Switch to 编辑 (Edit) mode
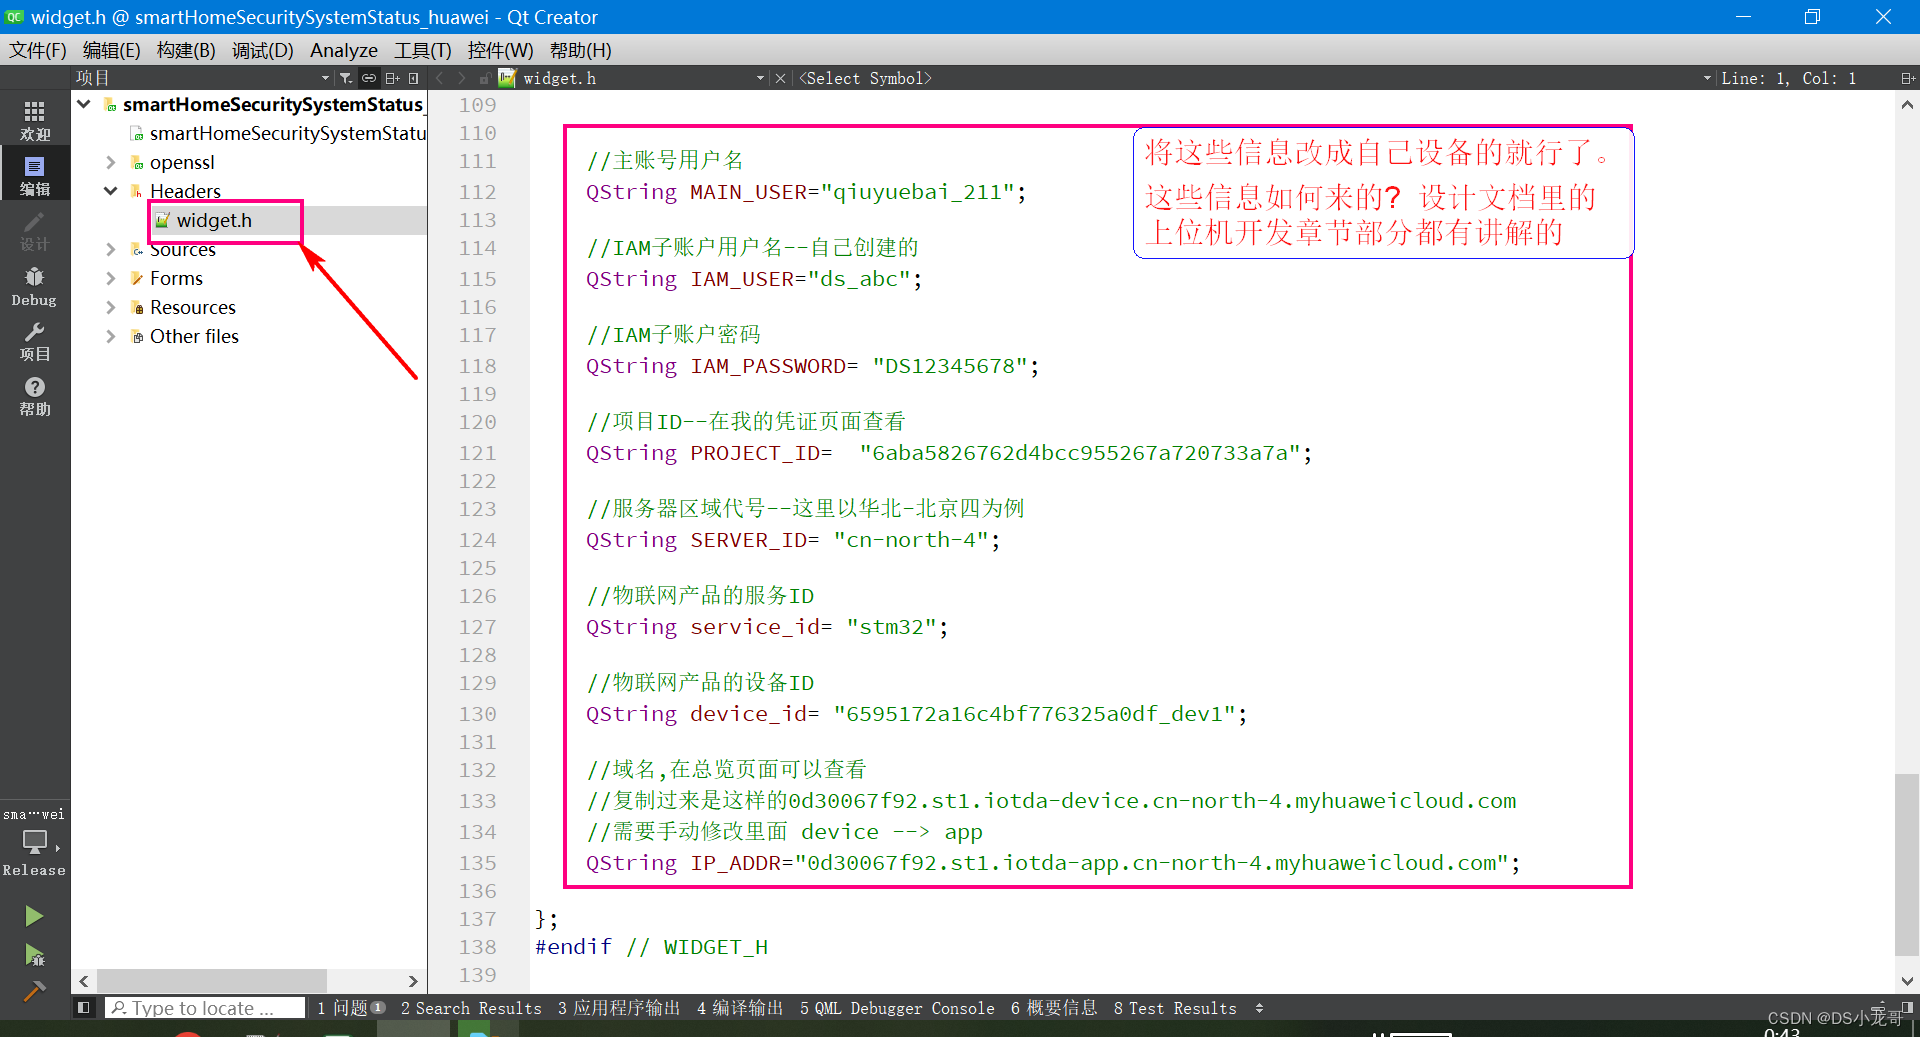The image size is (1920, 1037). point(35,174)
